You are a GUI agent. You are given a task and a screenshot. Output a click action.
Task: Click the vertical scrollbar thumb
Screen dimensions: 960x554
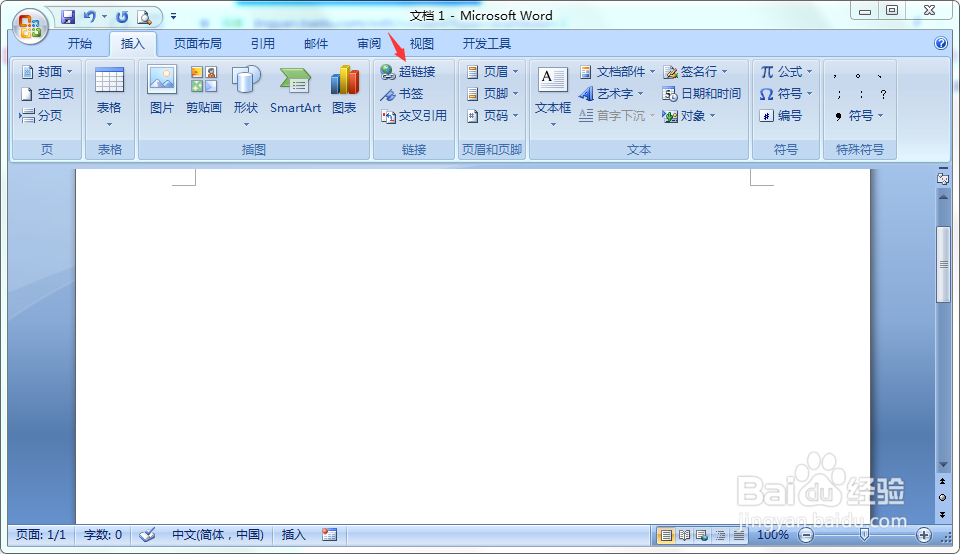tap(943, 264)
